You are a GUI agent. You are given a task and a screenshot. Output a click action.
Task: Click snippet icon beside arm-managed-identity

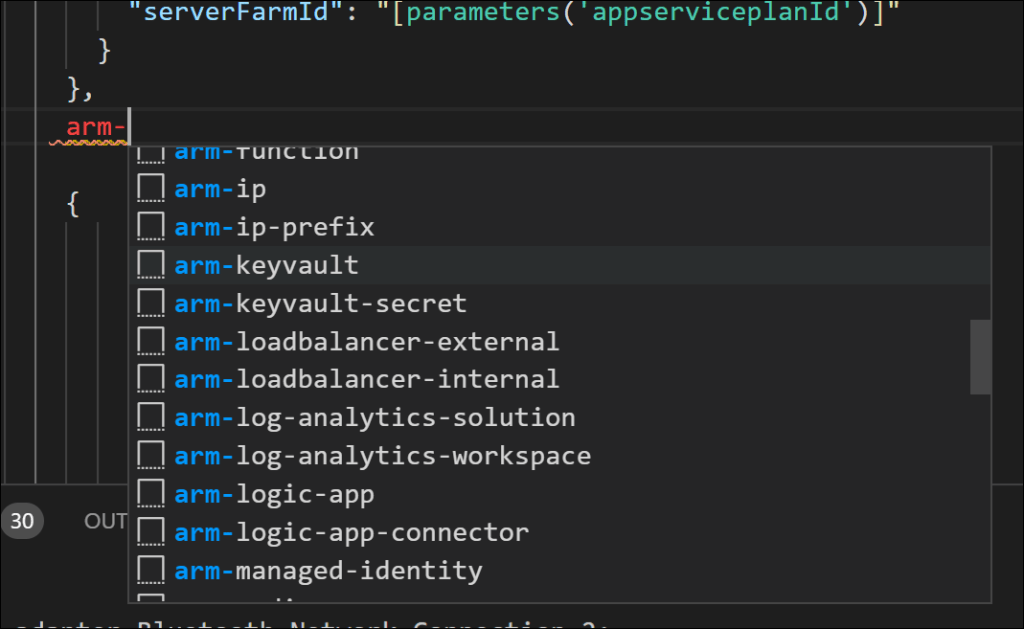150,570
